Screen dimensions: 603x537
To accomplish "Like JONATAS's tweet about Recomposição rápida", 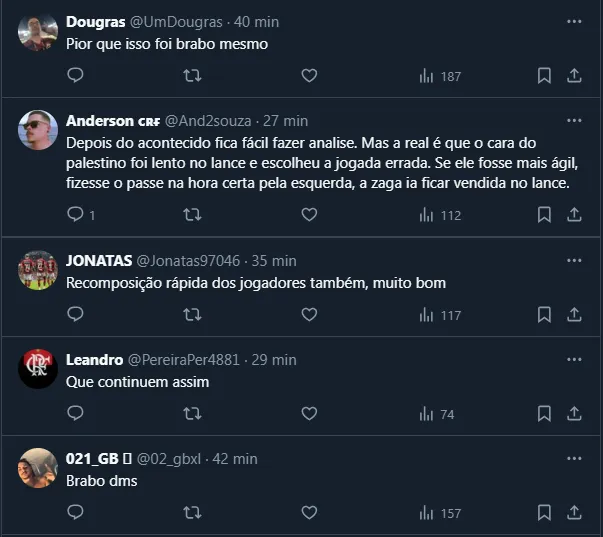I will 309,314.
